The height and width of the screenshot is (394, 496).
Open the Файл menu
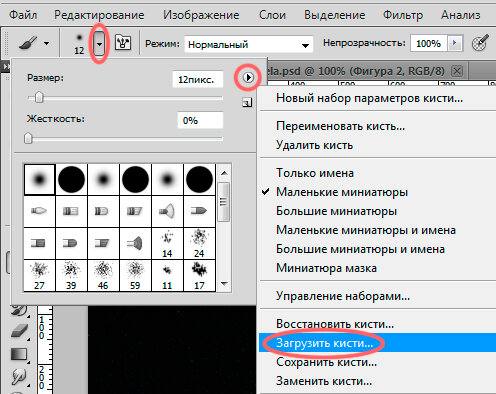[x=23, y=15]
